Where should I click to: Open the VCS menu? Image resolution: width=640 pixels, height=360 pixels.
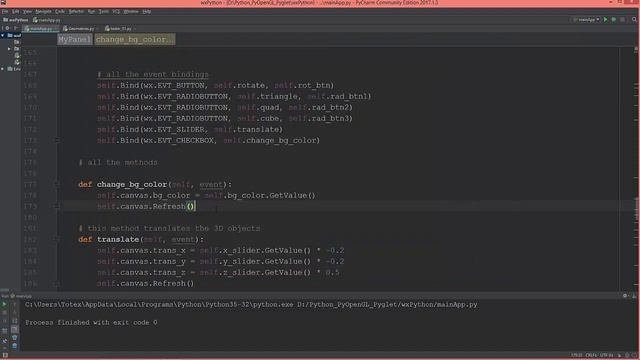pos(116,11)
